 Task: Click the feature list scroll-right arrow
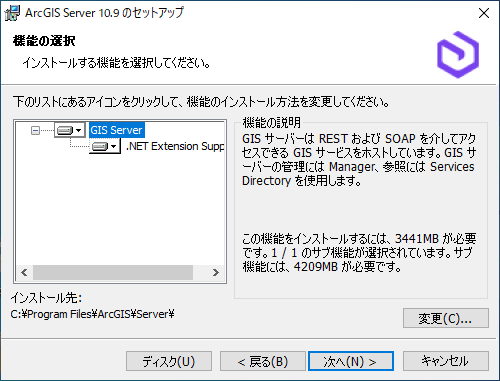(216, 273)
